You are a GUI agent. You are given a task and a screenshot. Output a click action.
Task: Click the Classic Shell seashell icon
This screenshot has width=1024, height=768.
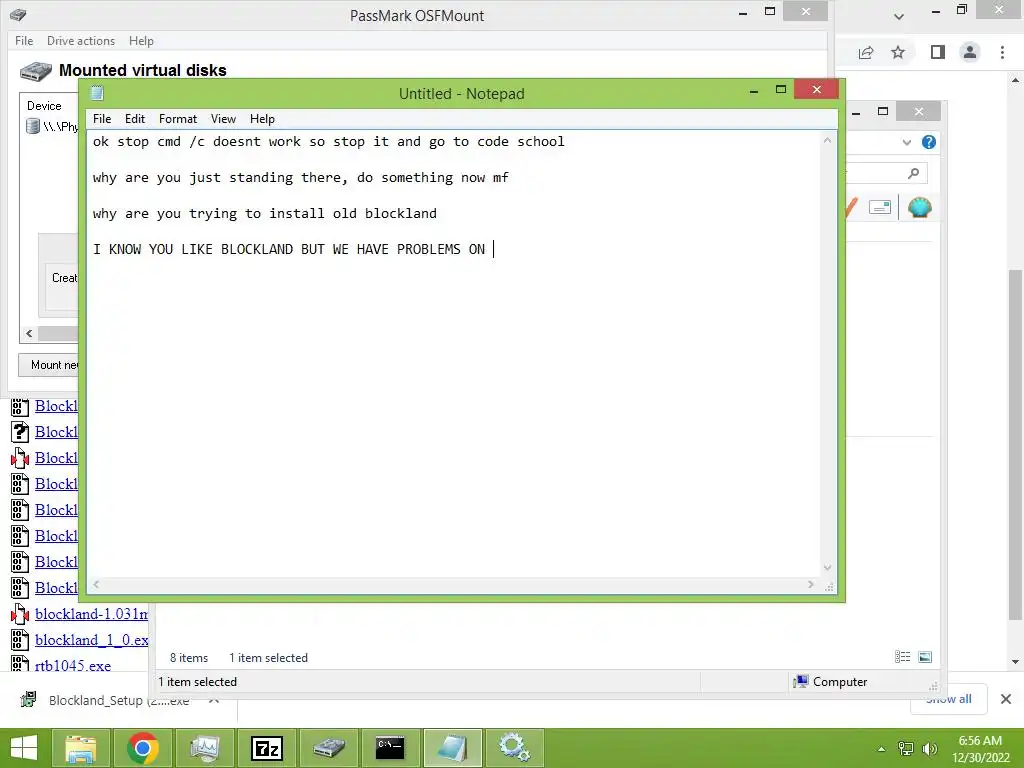tap(920, 208)
